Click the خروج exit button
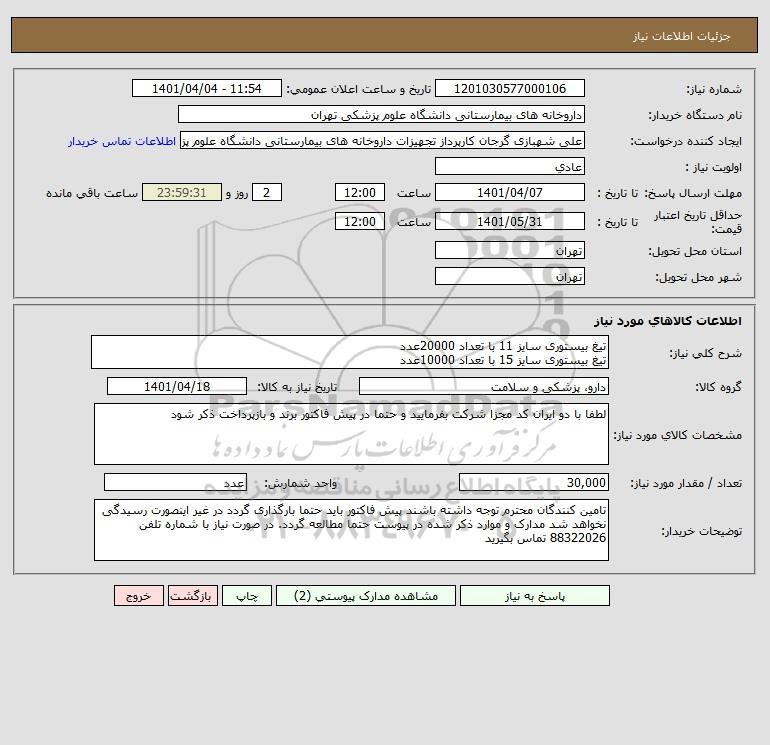 pyautogui.click(x=138, y=596)
